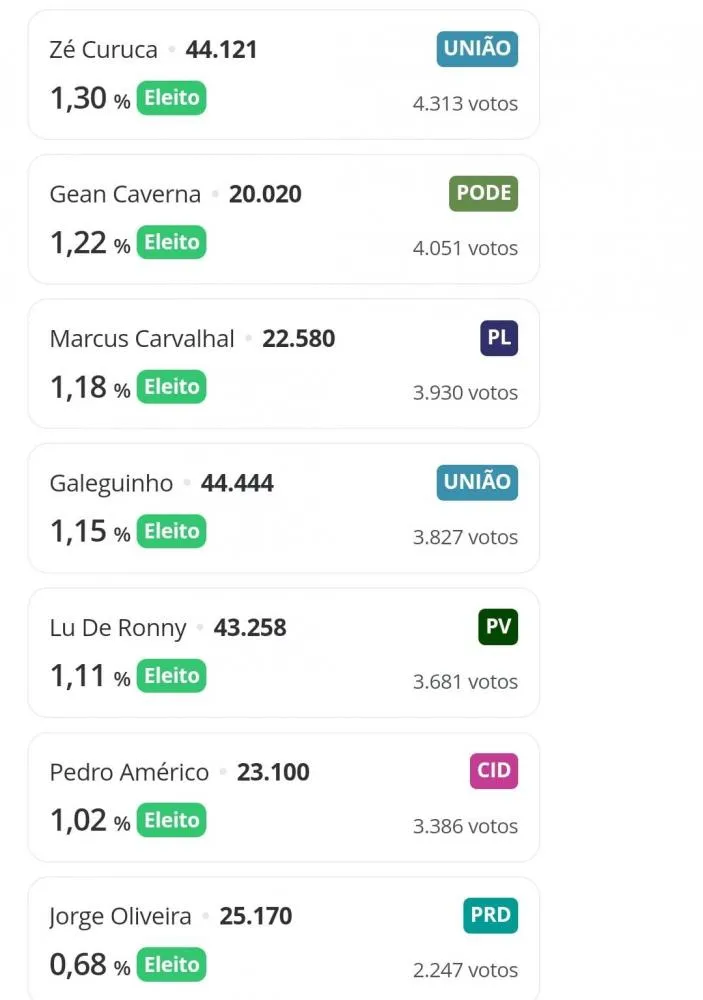
Task: Click the Eleito tag for Marcus Carvalhal
Action: coord(172,386)
